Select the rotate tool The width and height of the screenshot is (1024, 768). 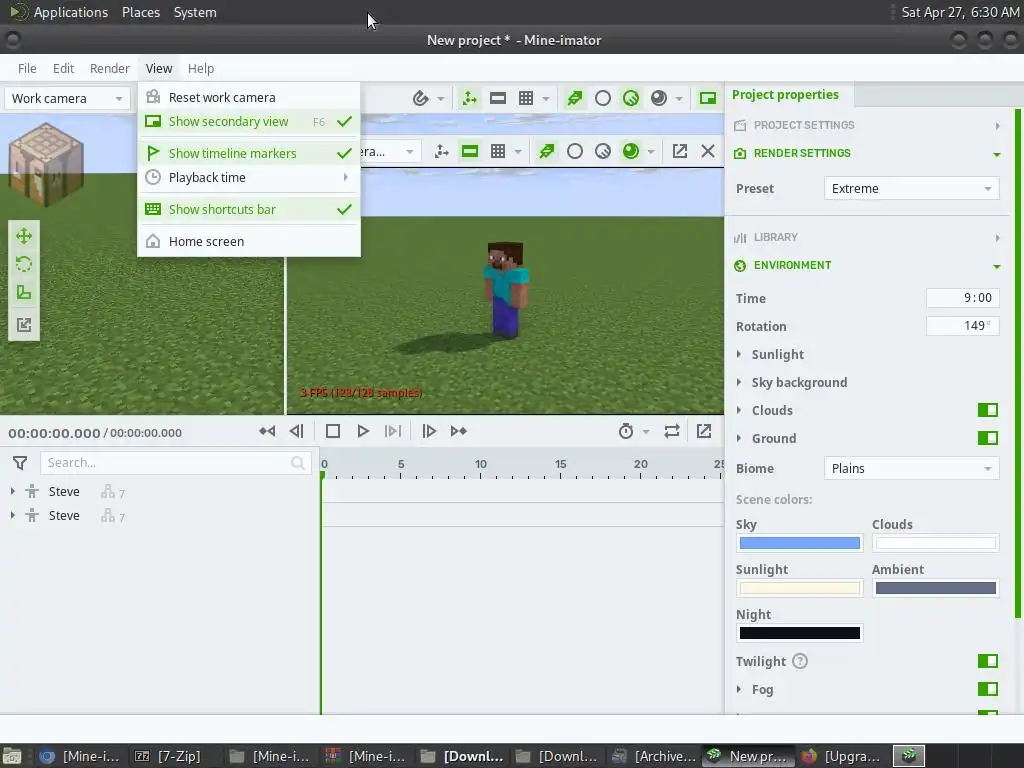tap(24, 264)
